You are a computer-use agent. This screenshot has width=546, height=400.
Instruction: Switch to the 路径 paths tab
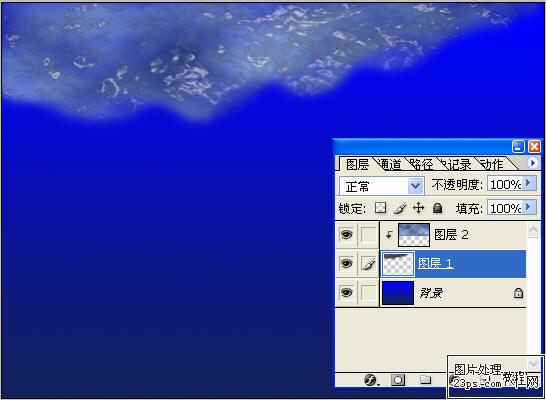pos(421,164)
